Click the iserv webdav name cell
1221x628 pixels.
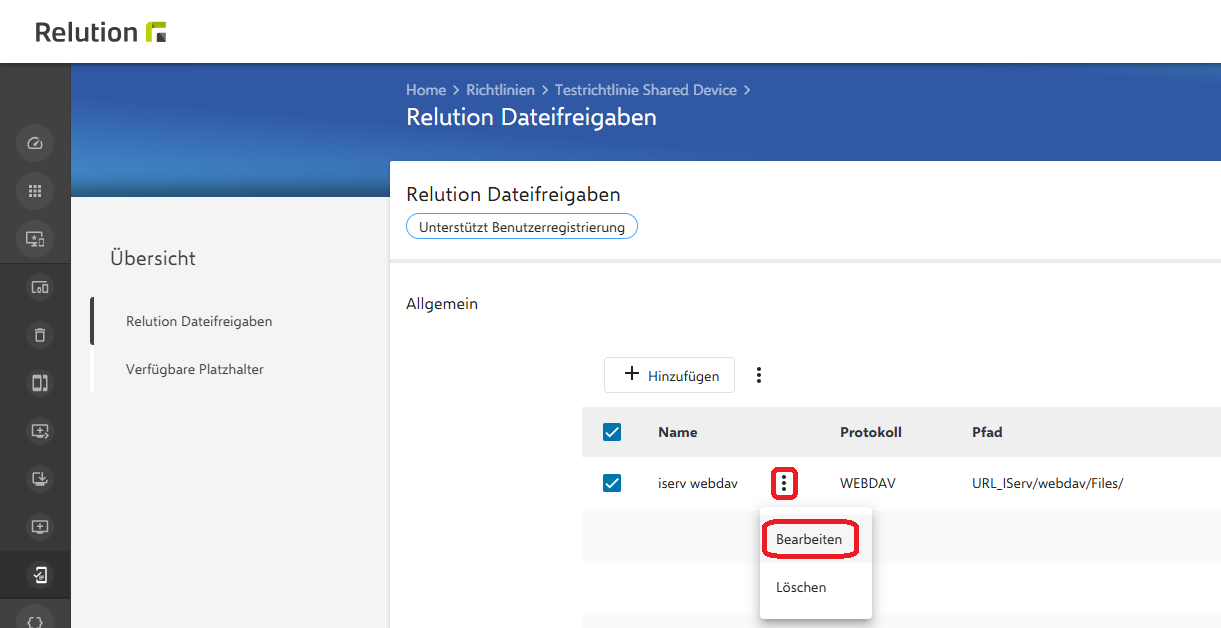point(698,483)
